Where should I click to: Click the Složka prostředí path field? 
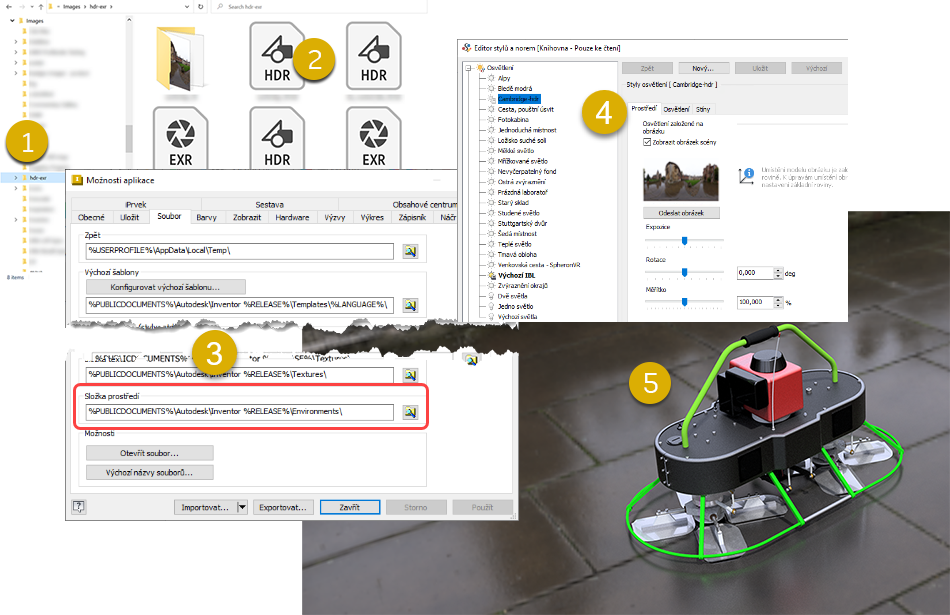point(239,411)
